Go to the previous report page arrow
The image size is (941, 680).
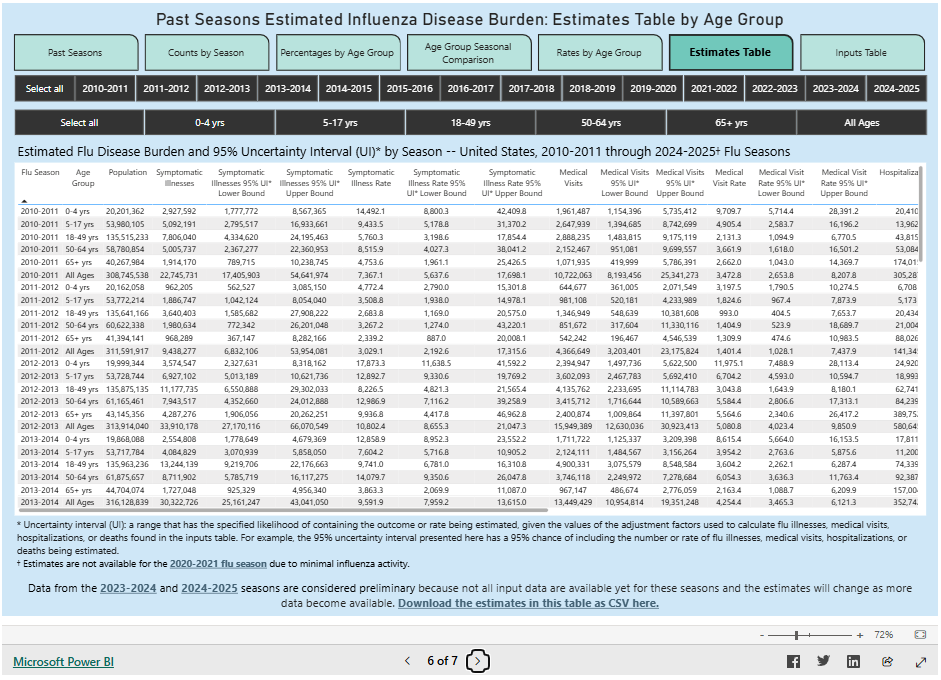(x=407, y=661)
